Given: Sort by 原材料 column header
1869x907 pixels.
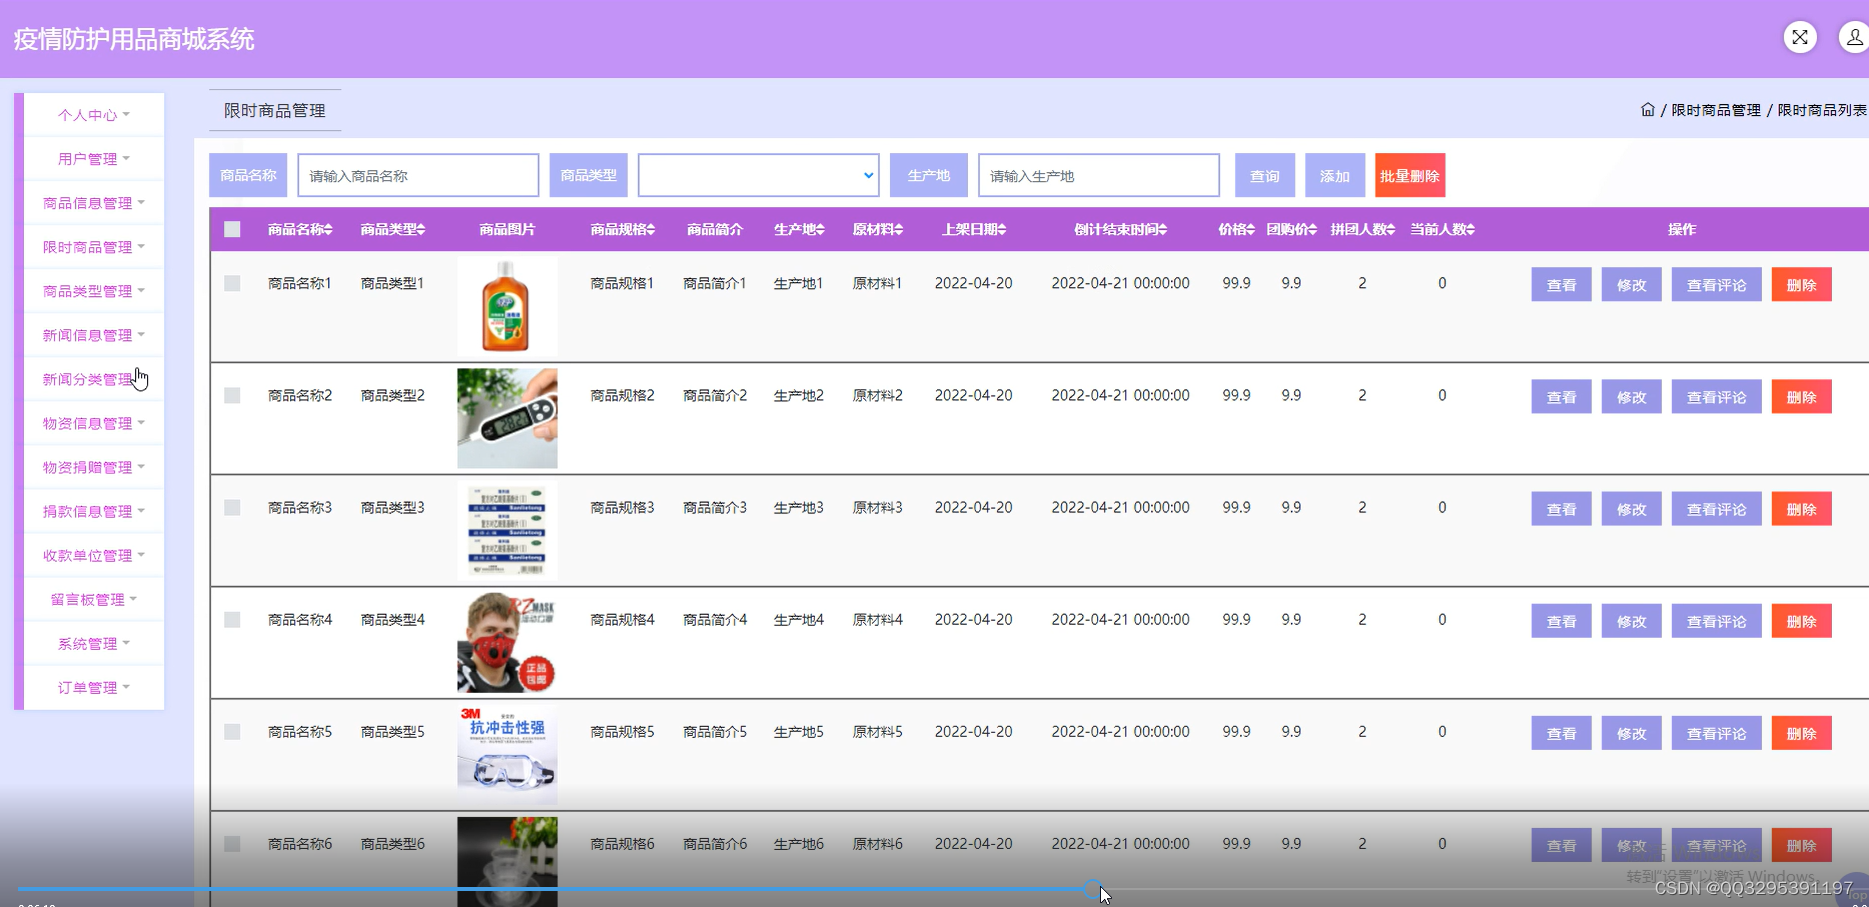Looking at the screenshot, I should coord(878,230).
